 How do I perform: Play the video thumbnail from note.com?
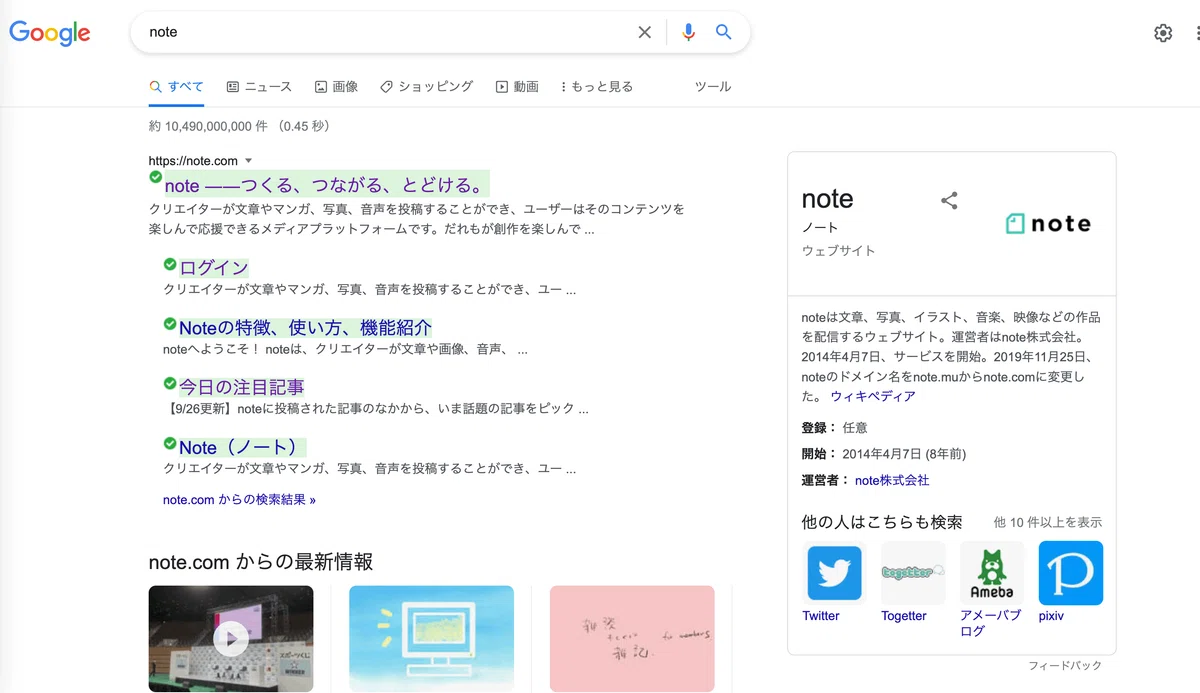click(231, 638)
